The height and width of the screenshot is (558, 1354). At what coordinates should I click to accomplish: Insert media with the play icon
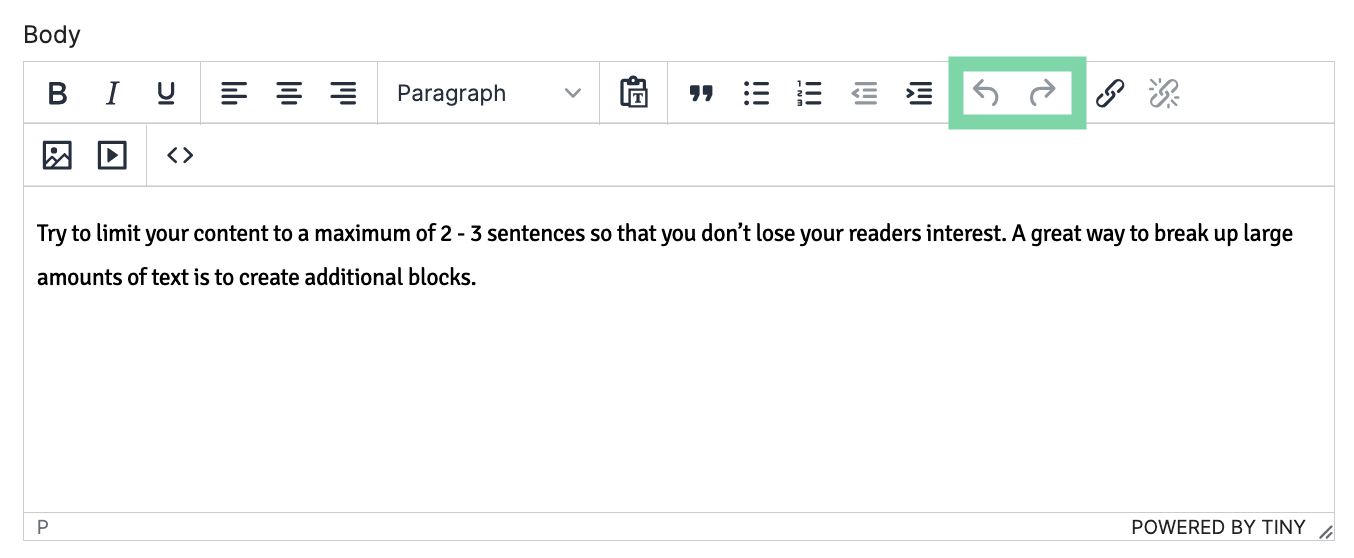pos(112,155)
